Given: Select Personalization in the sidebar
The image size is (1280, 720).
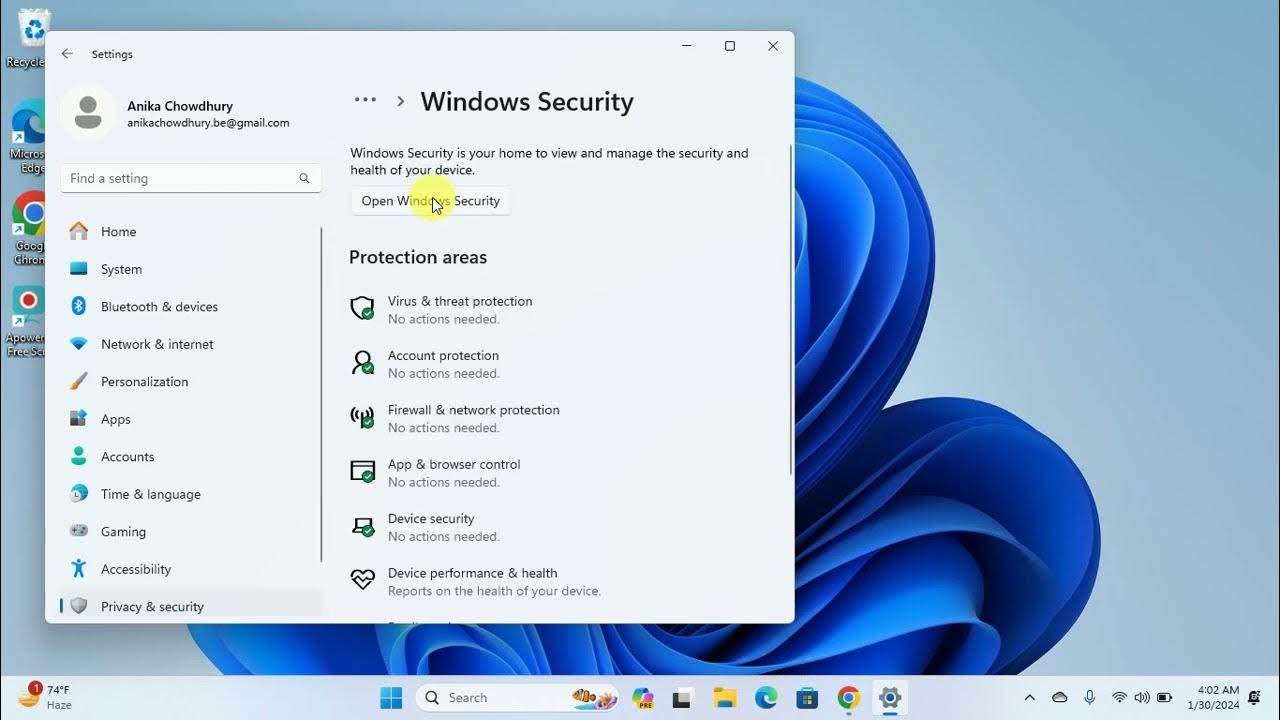Looking at the screenshot, I should pos(190,381).
